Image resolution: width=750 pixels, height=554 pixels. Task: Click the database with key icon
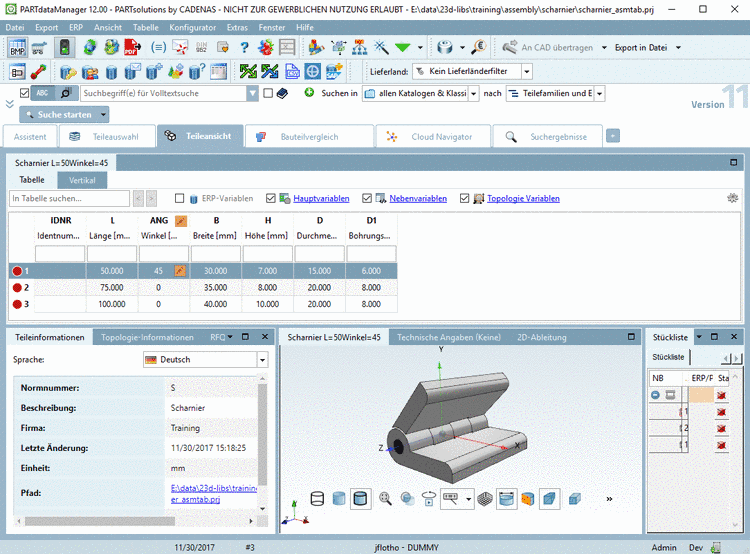click(68, 72)
